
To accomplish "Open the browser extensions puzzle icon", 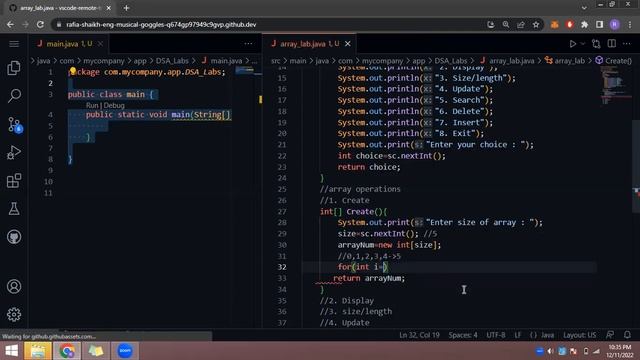I will coord(584,24).
